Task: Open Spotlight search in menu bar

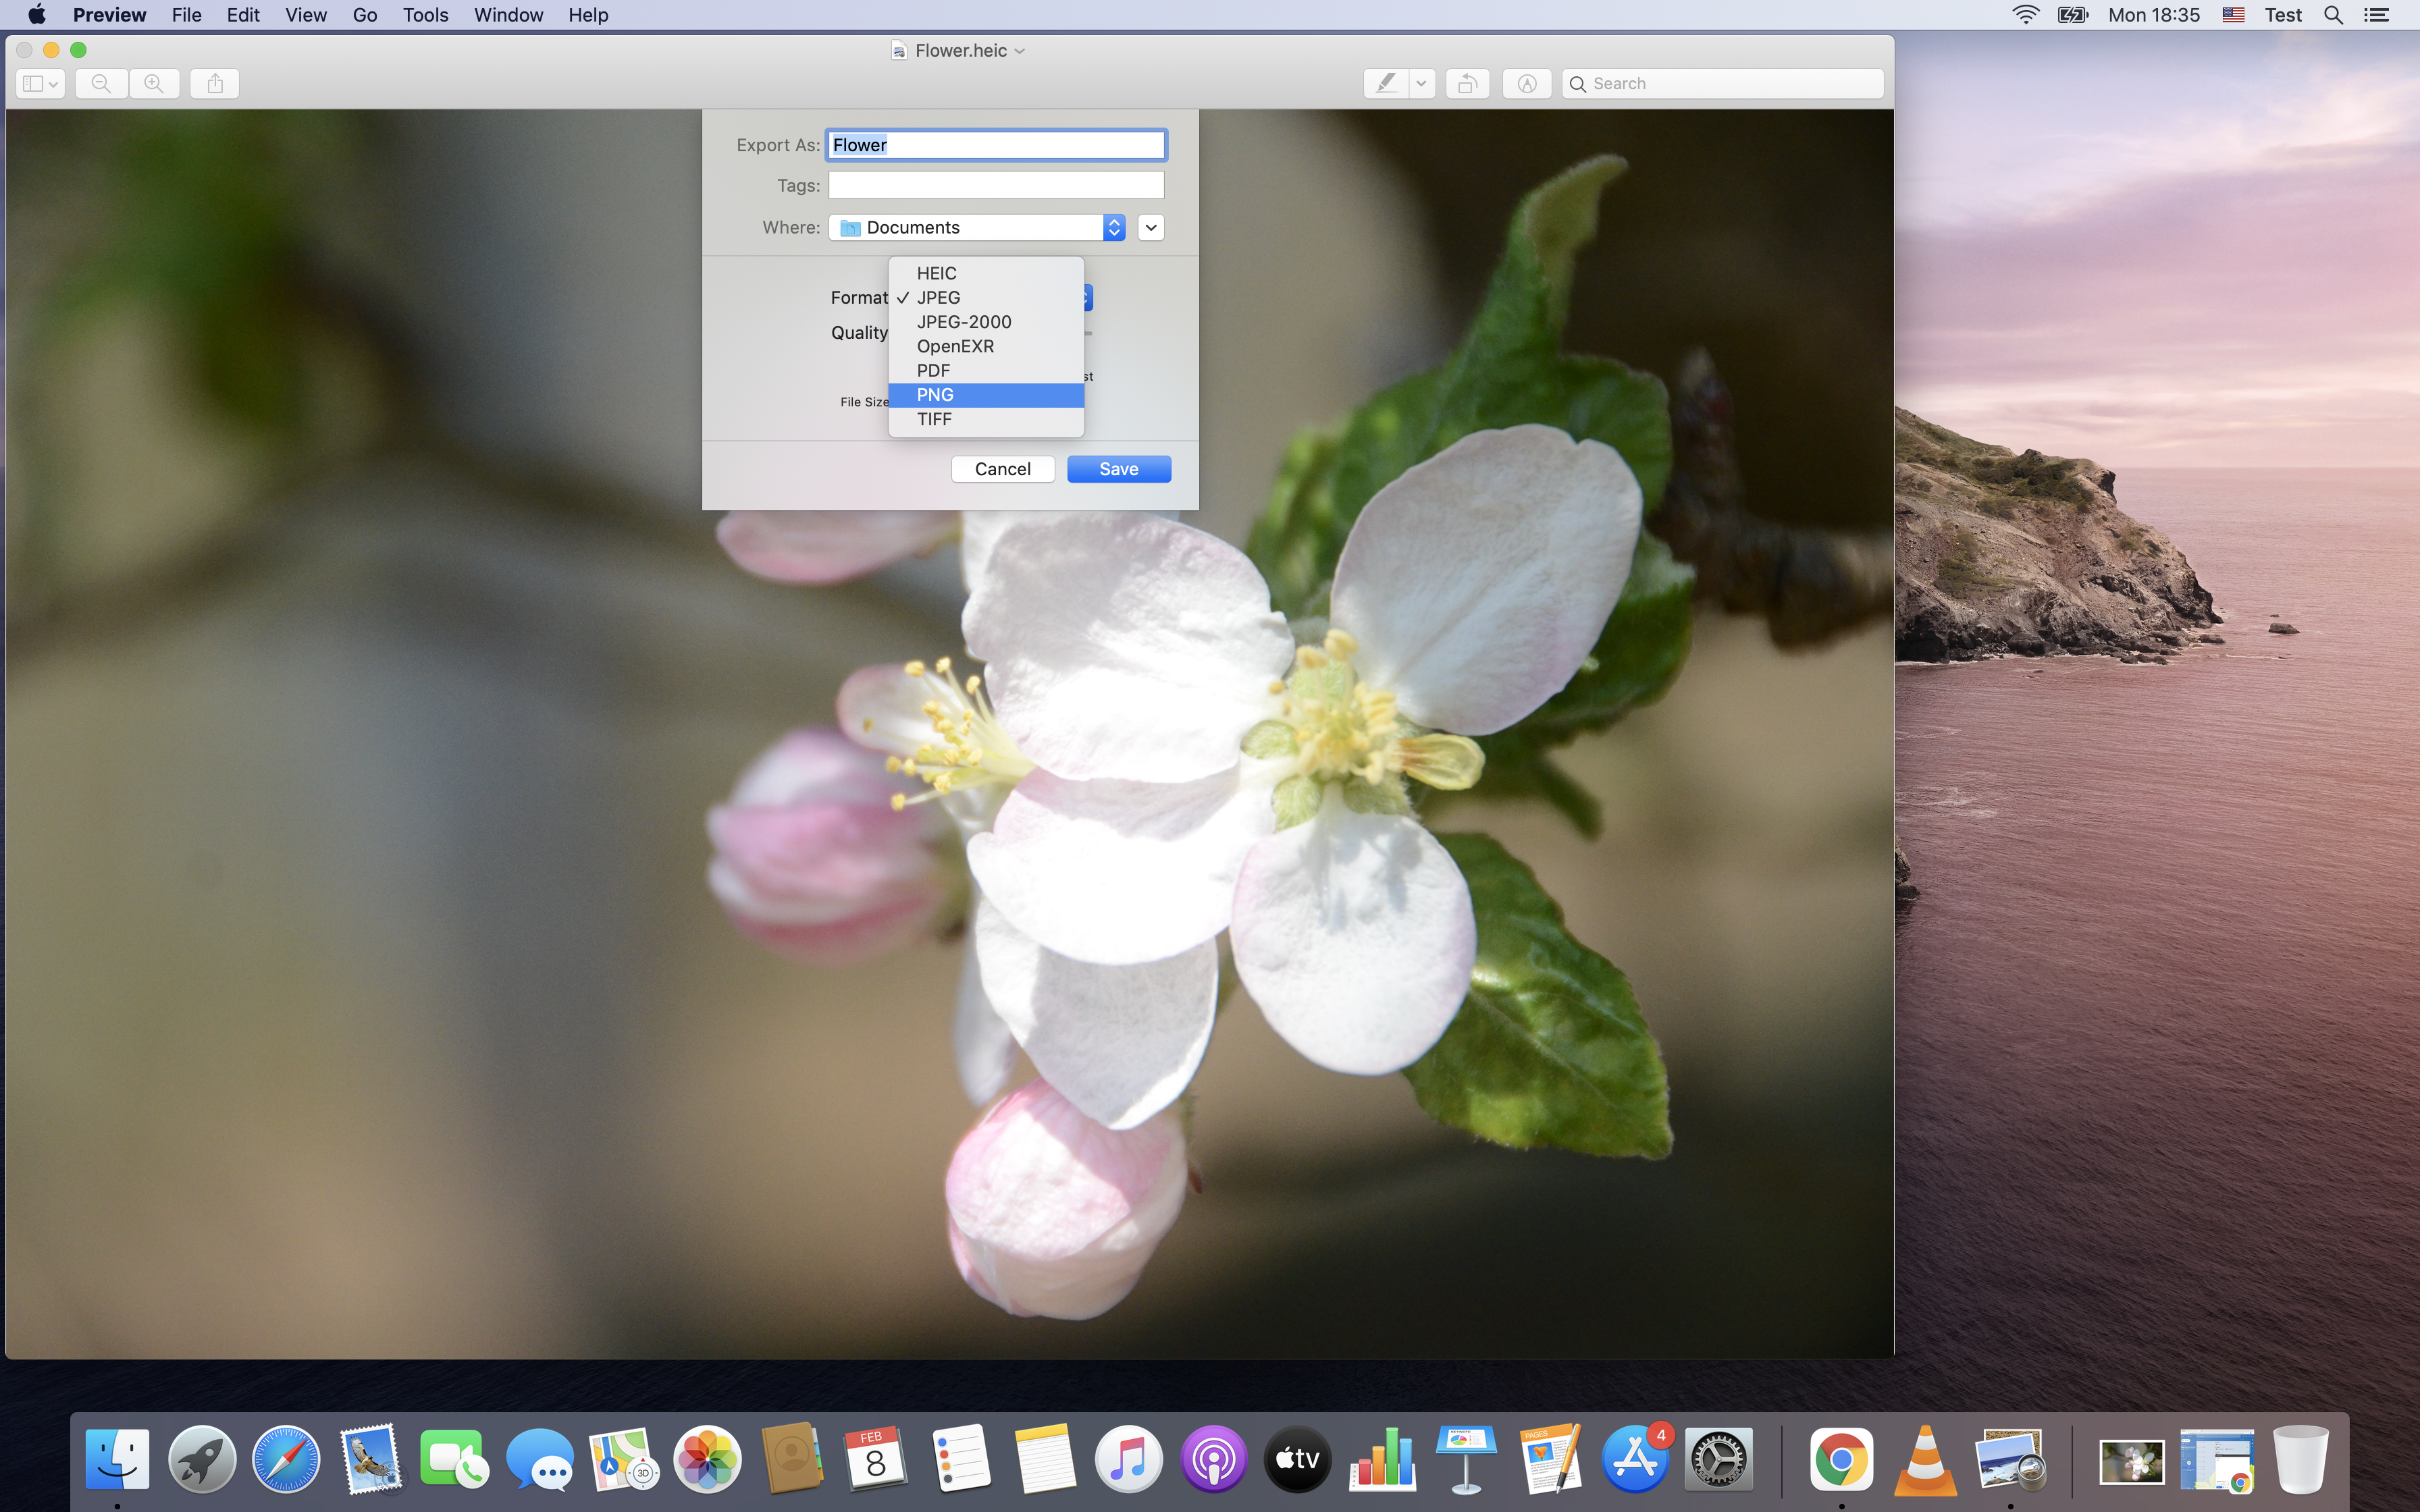Action: tap(2333, 15)
